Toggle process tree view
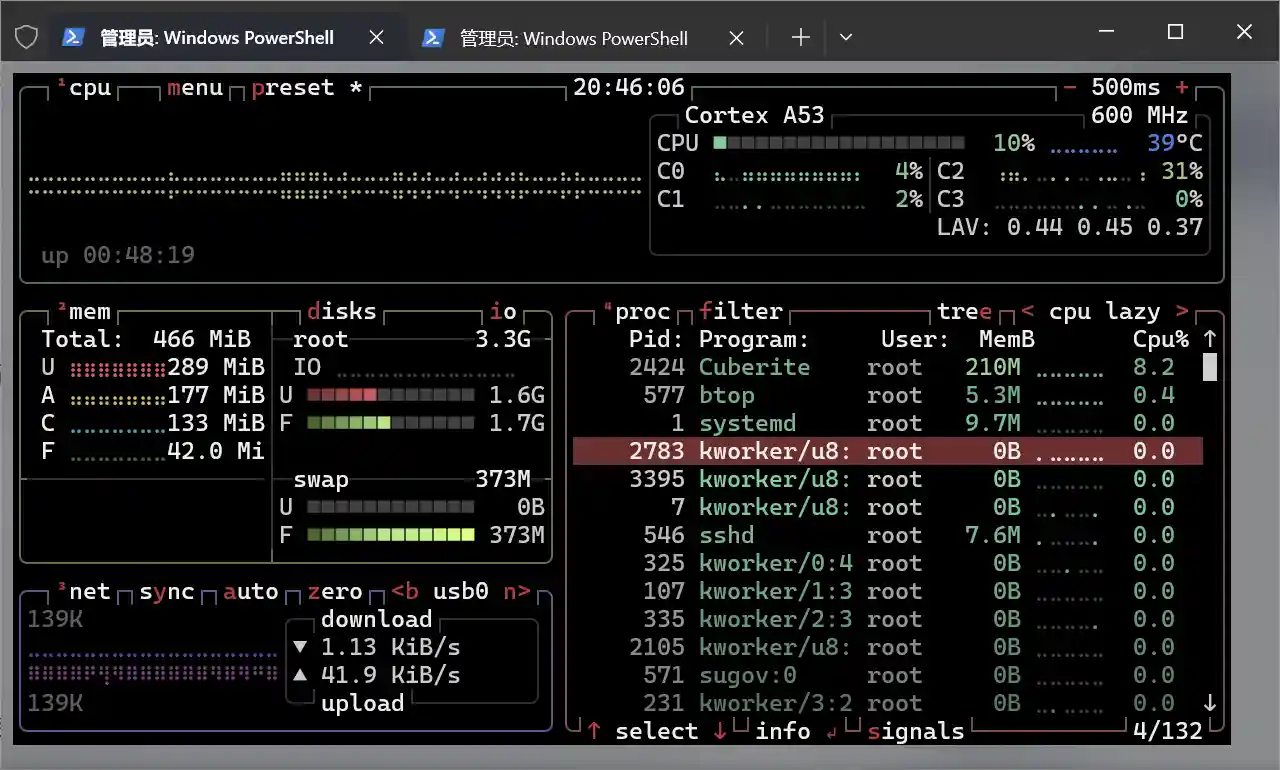This screenshot has width=1280, height=770. [x=964, y=311]
